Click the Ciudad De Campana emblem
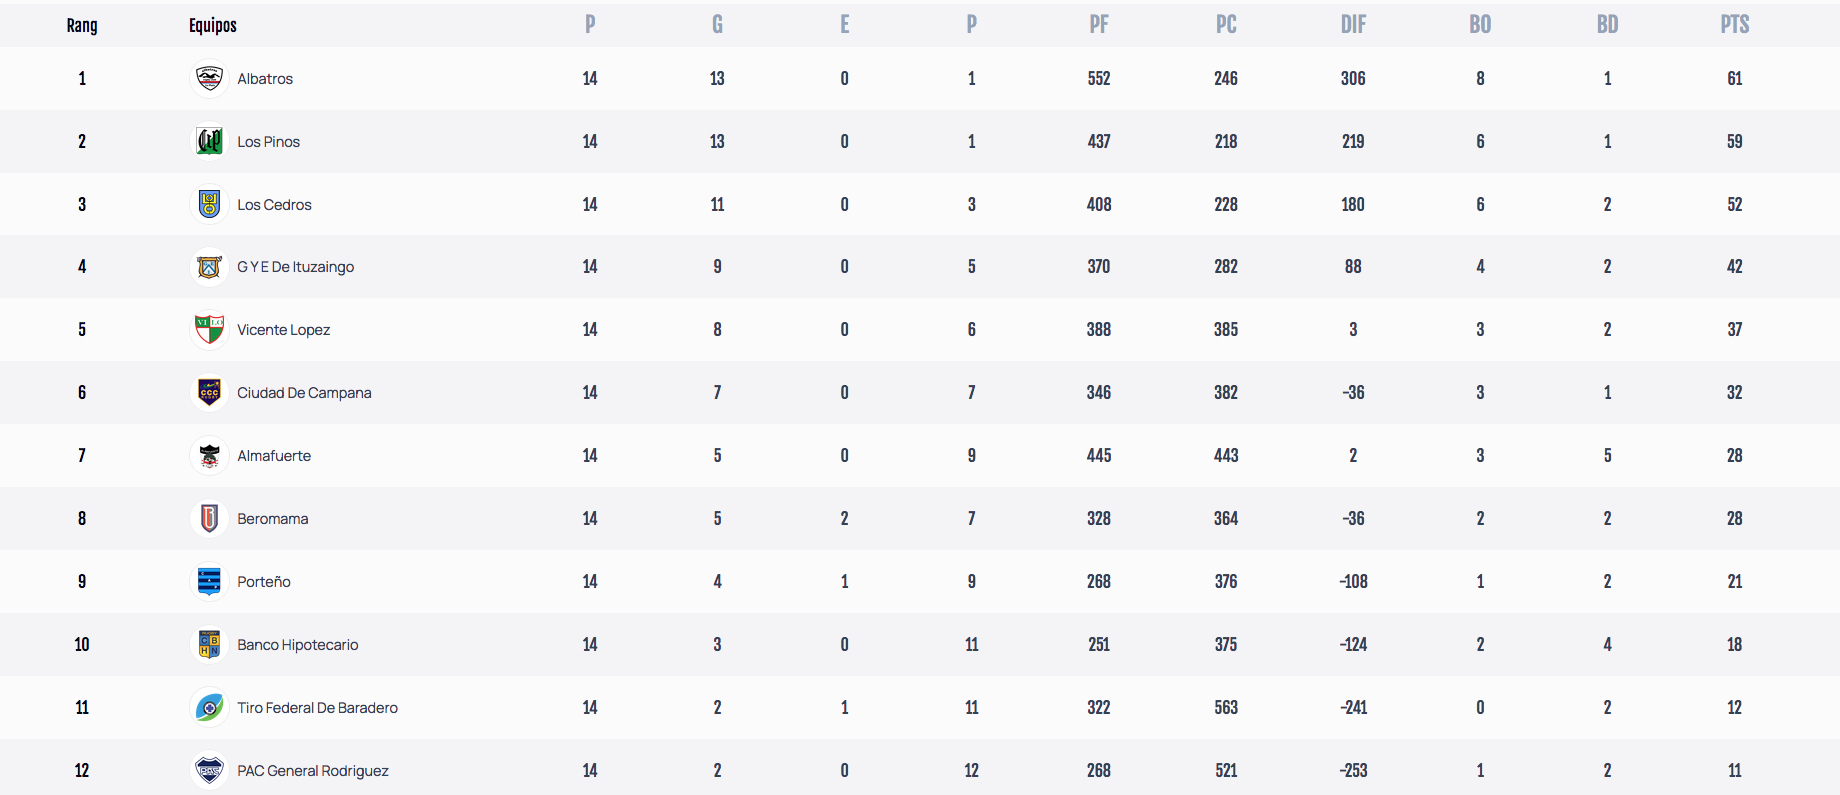 pyautogui.click(x=209, y=392)
